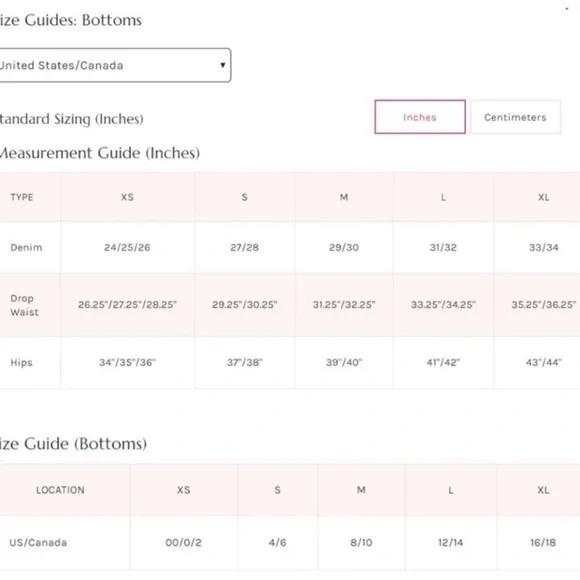Click the Size Guide (Bottoms) heading

(73, 444)
